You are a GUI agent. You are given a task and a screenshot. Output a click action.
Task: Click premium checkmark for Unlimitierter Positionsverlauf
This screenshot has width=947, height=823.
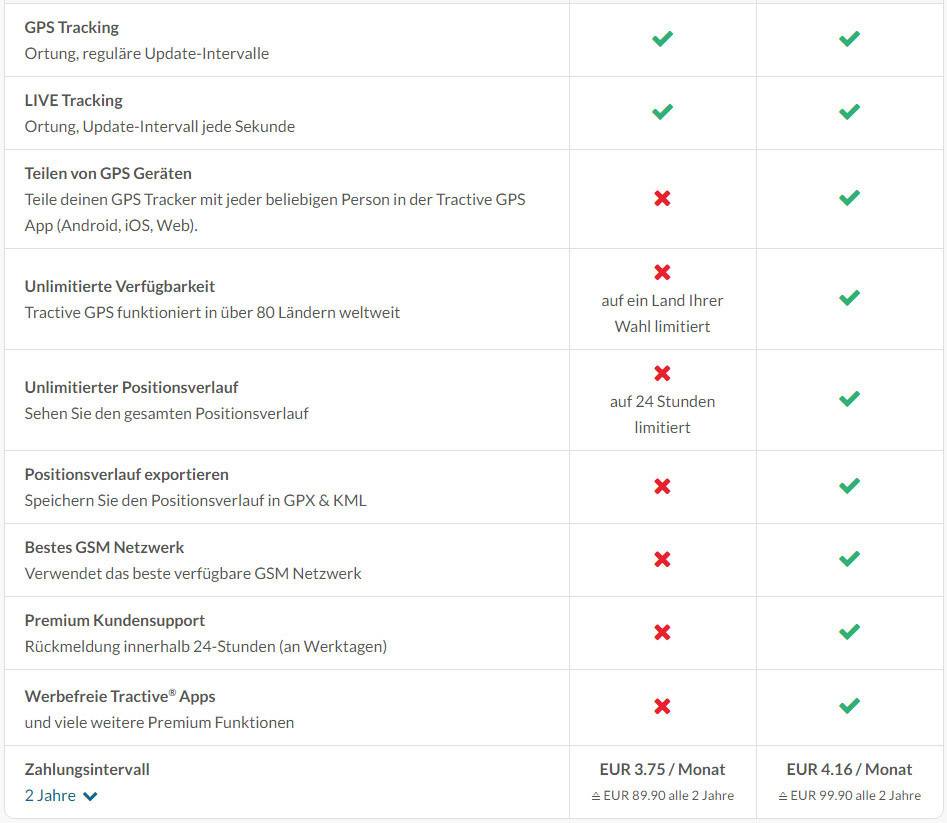849,399
